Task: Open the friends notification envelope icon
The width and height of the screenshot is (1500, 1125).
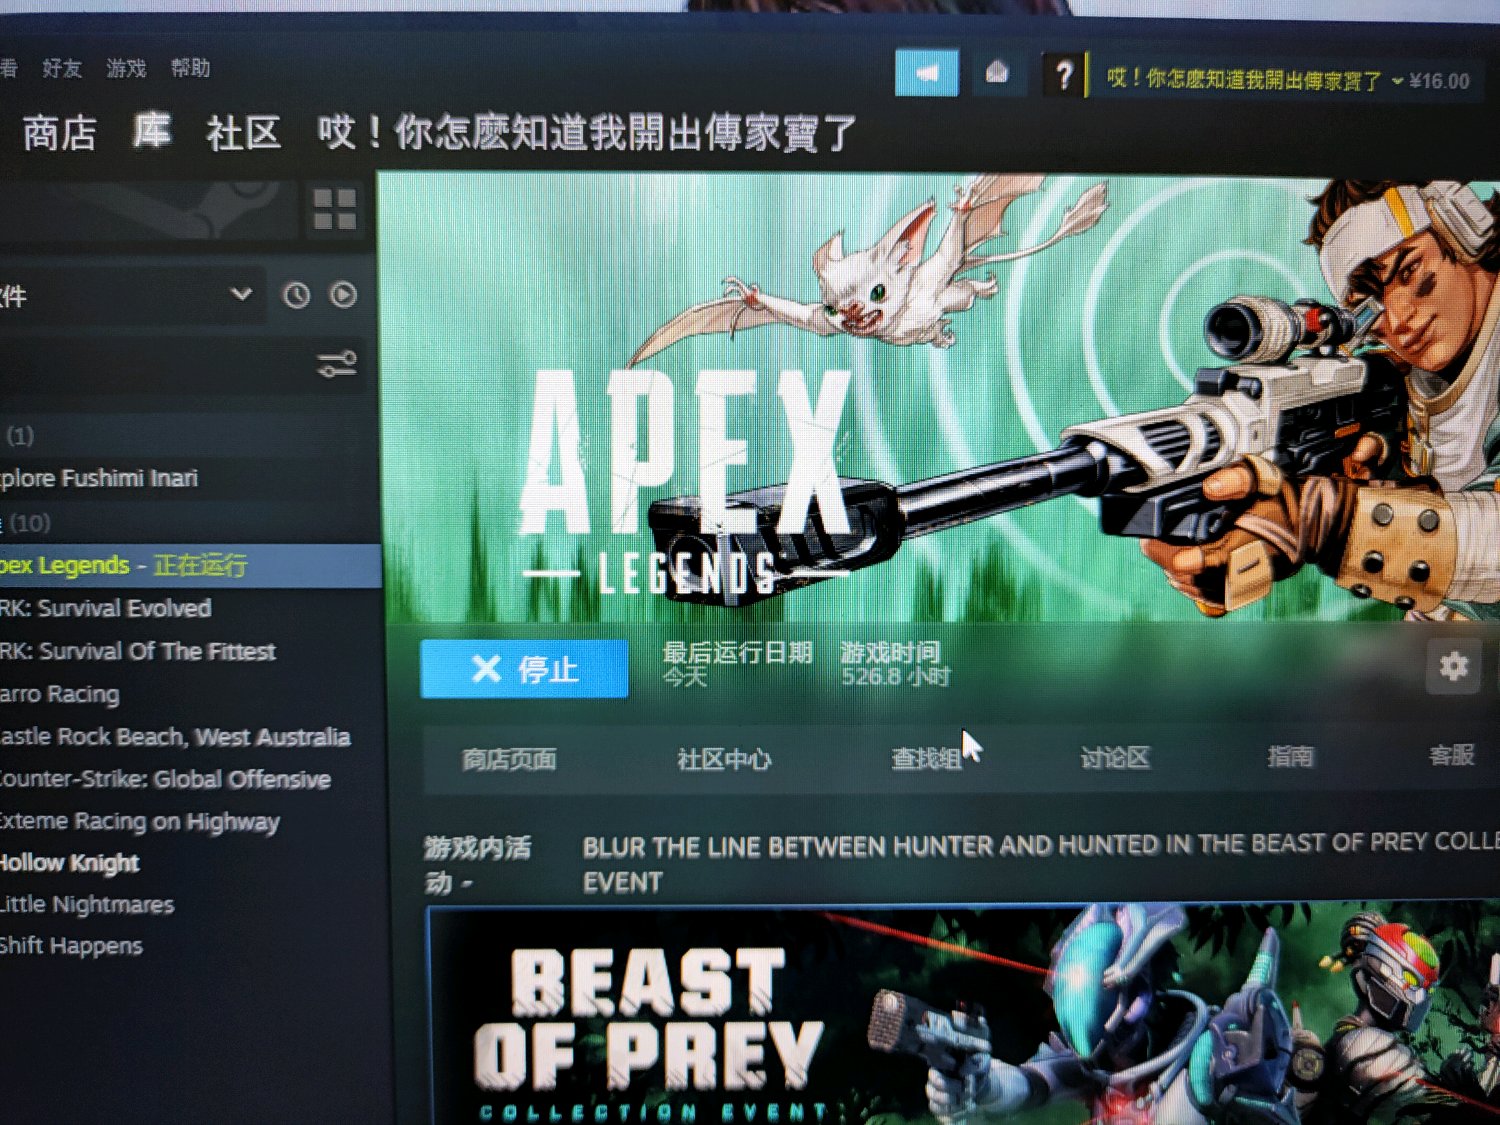Action: (997, 73)
